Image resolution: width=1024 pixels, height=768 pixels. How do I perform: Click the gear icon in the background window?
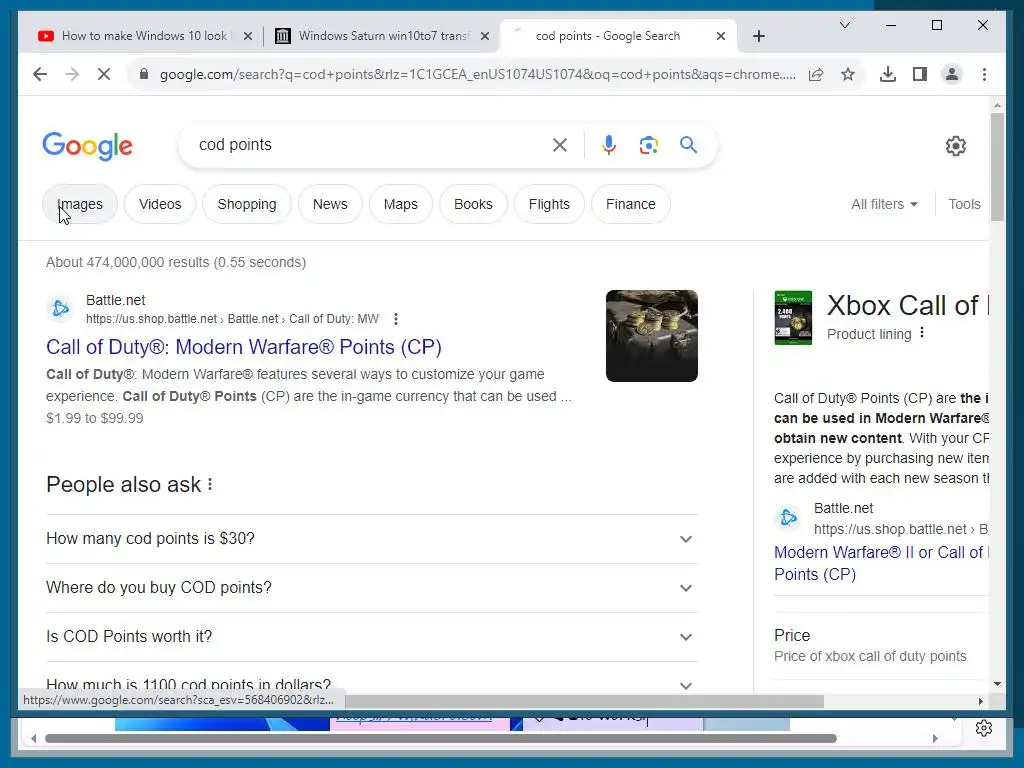coord(984,728)
